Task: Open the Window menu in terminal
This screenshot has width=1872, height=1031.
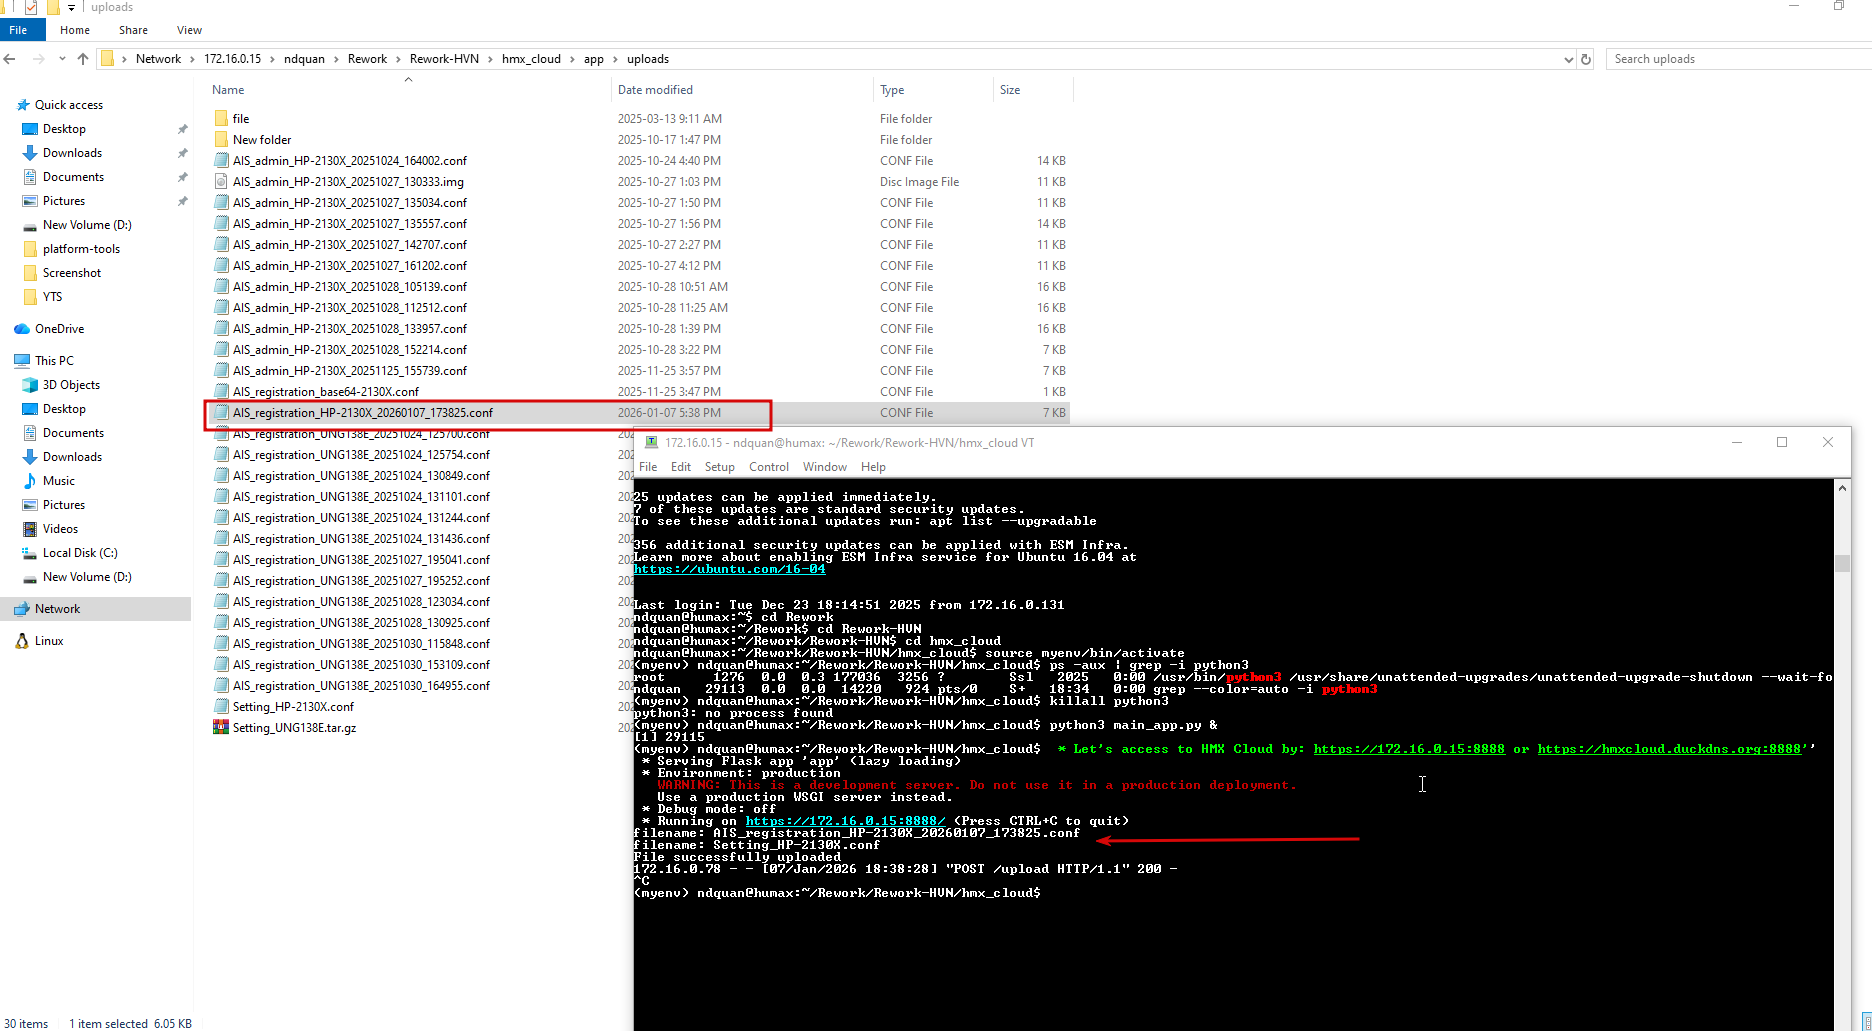Action: click(x=825, y=467)
